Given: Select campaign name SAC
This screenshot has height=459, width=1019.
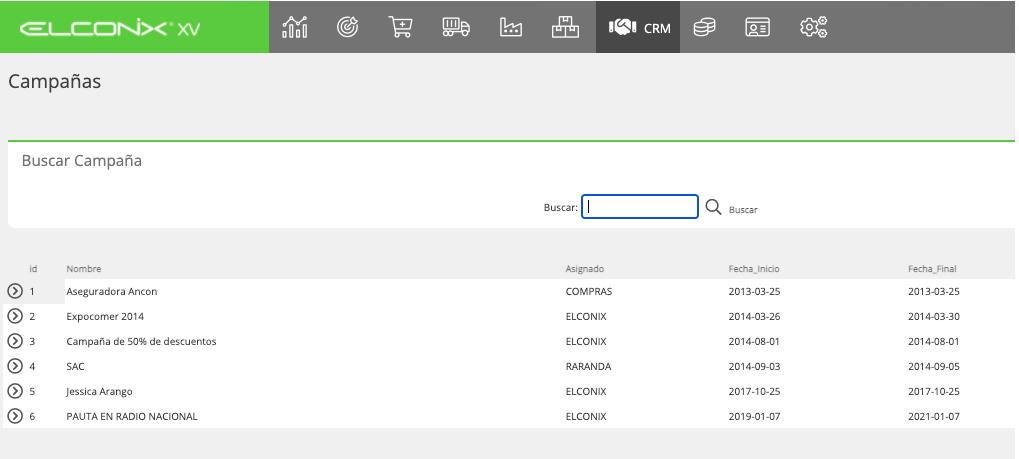Looking at the screenshot, I should [x=75, y=367].
